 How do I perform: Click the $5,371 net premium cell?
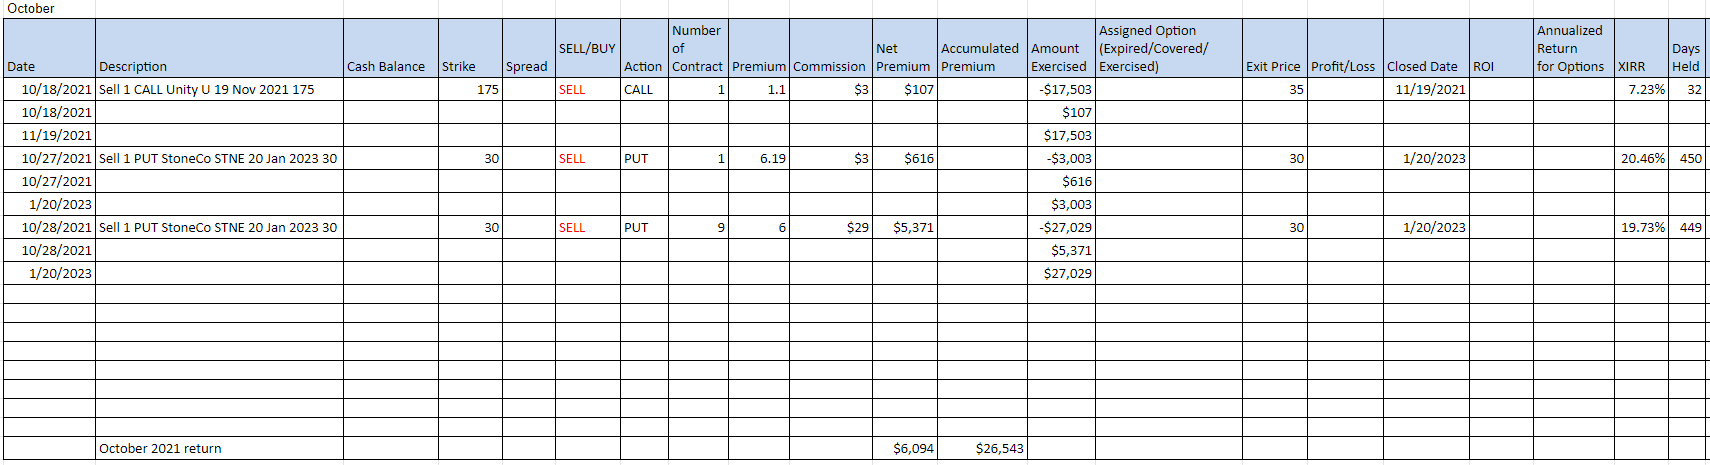(x=905, y=227)
